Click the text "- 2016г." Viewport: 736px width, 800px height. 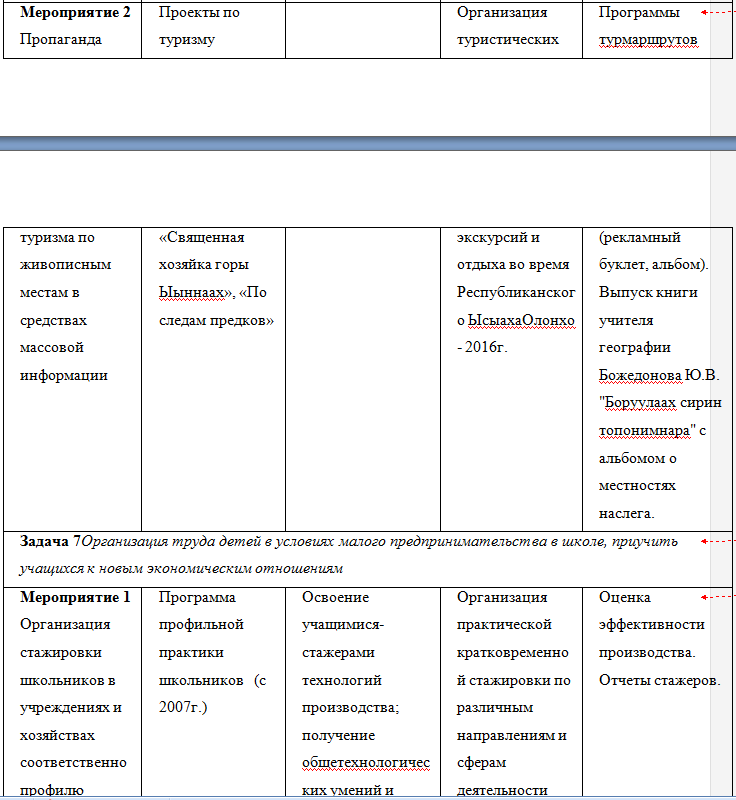(482, 347)
